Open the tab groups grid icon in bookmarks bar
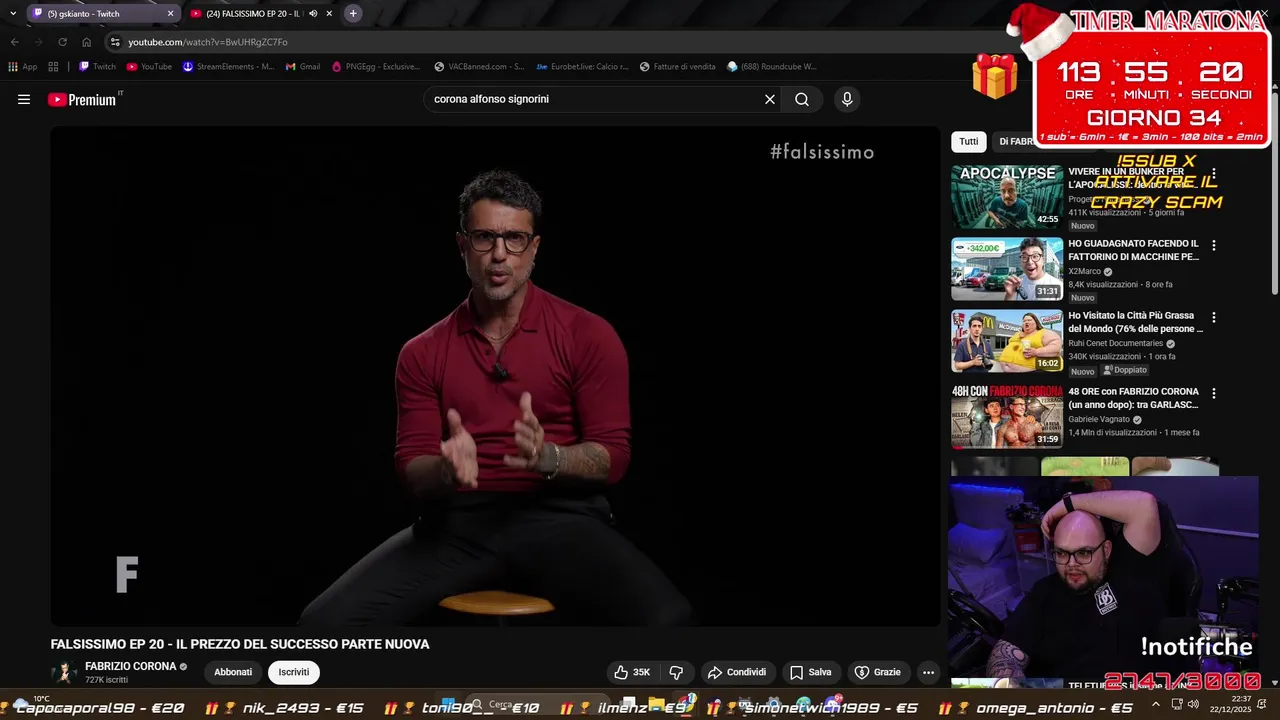The height and width of the screenshot is (720, 1280). pyautogui.click(x=53, y=67)
